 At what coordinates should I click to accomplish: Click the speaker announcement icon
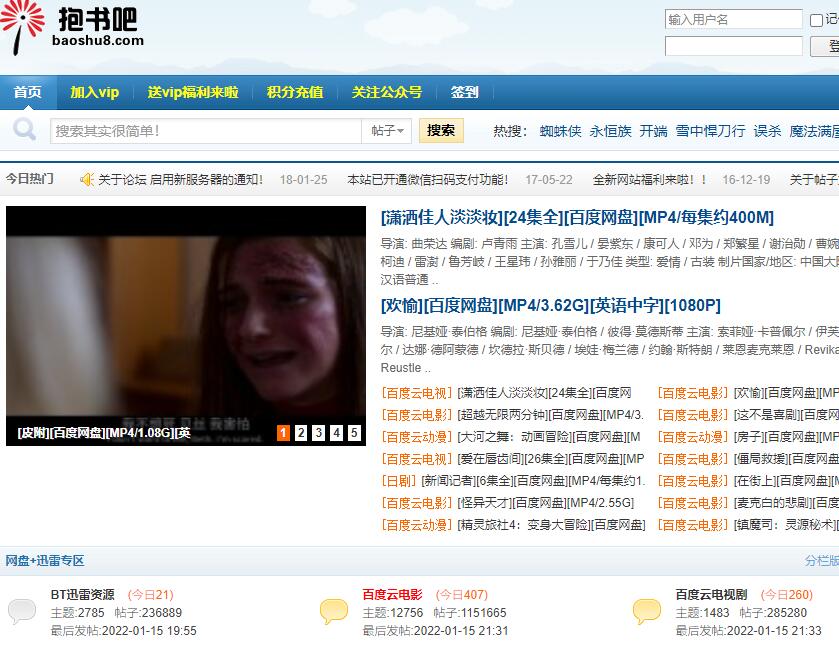click(x=87, y=180)
